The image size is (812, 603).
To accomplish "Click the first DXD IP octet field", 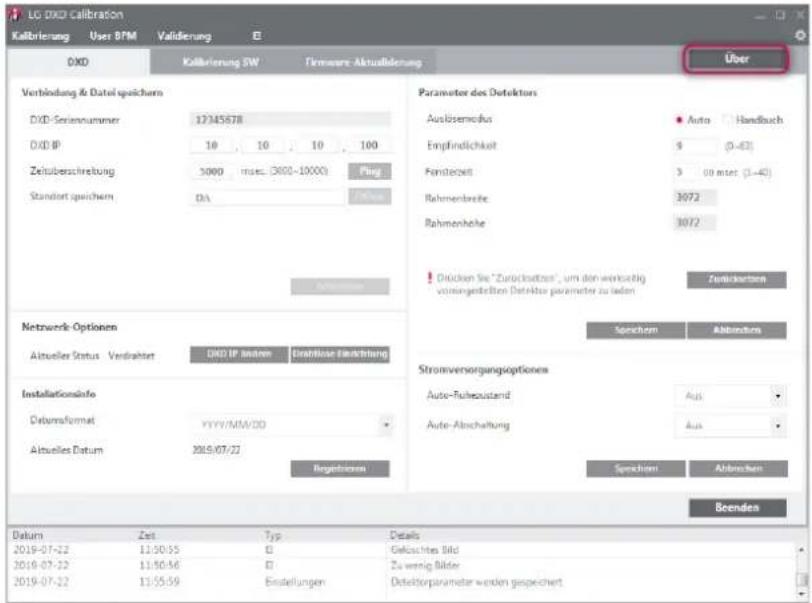I will coord(212,146).
